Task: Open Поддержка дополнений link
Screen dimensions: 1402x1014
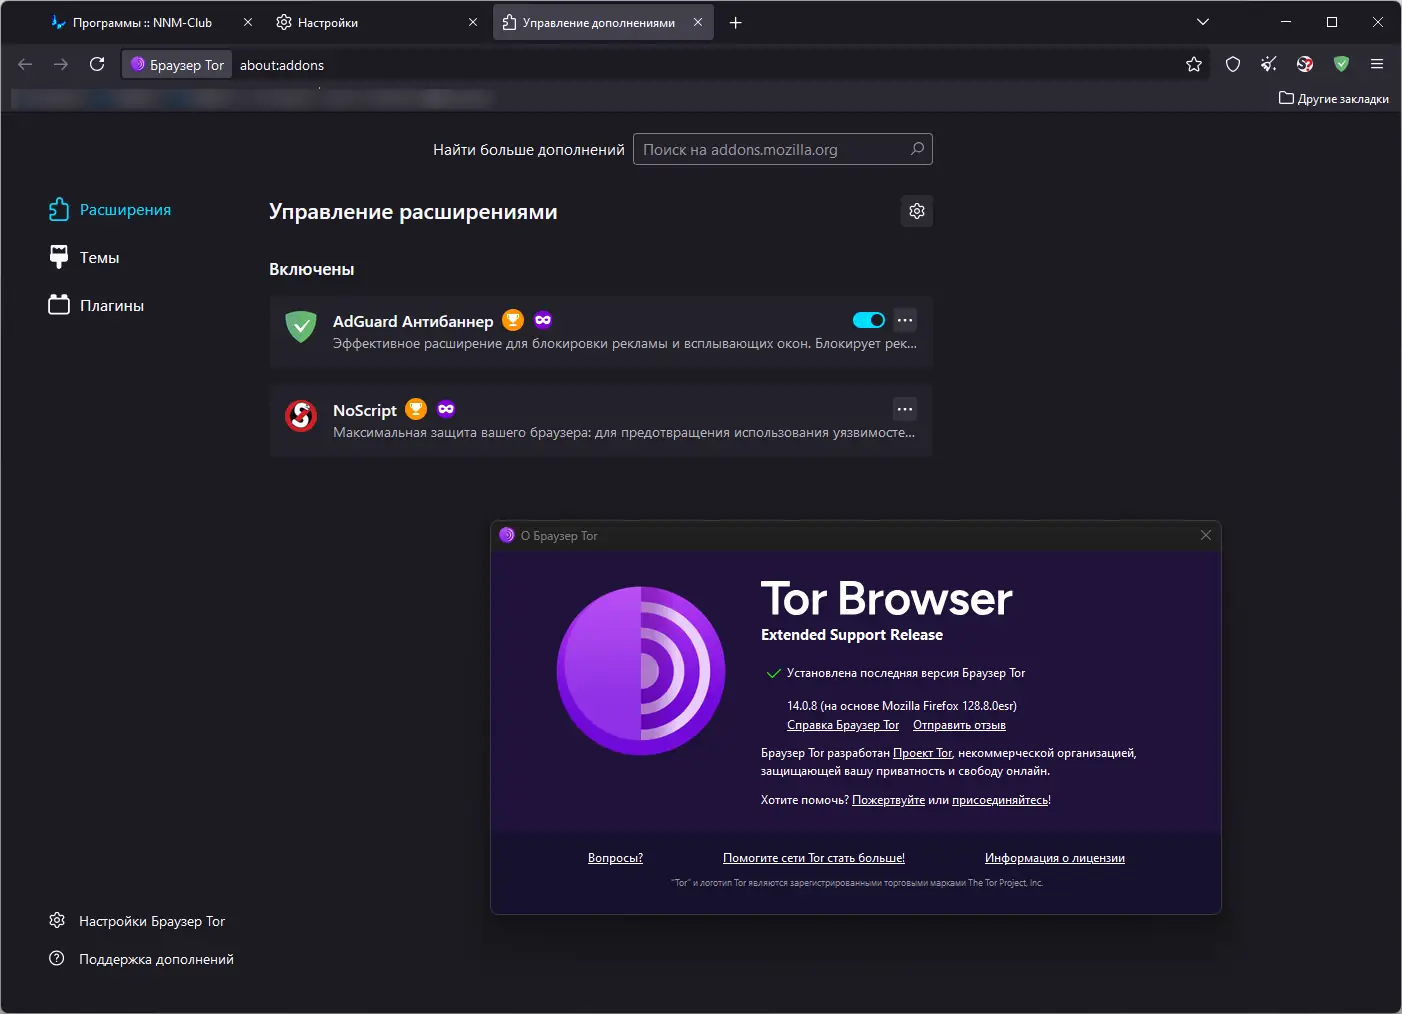Action: click(141, 959)
